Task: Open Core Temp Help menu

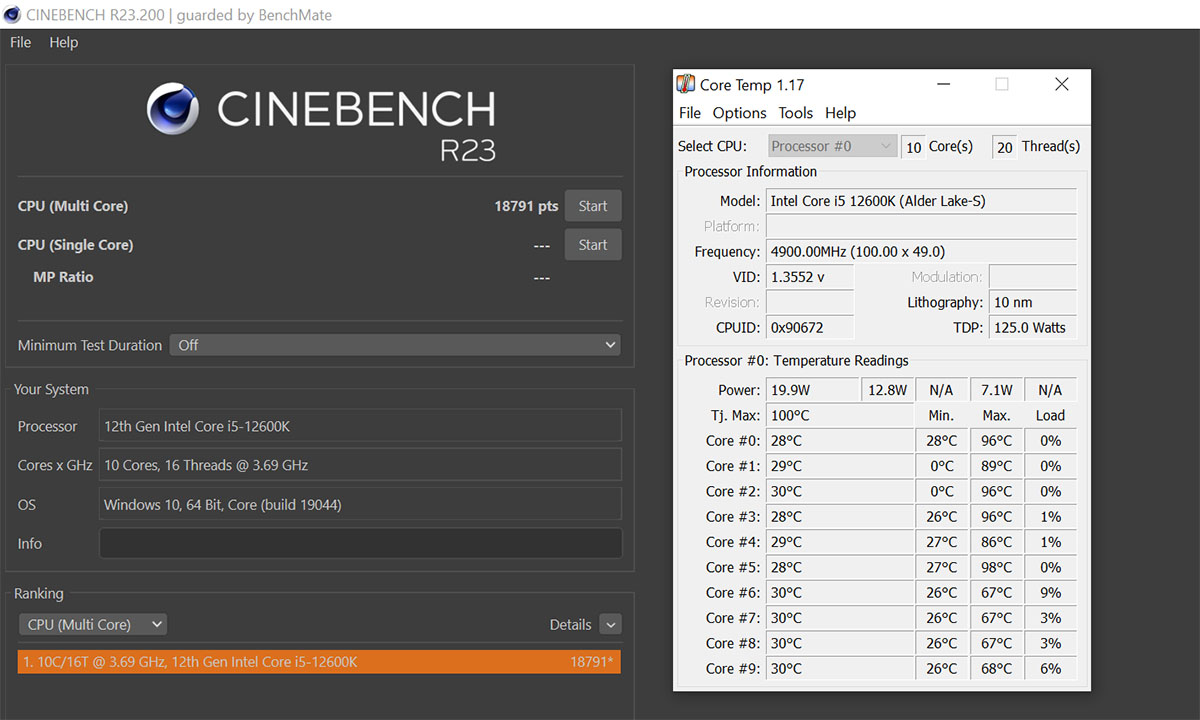Action: [841, 113]
